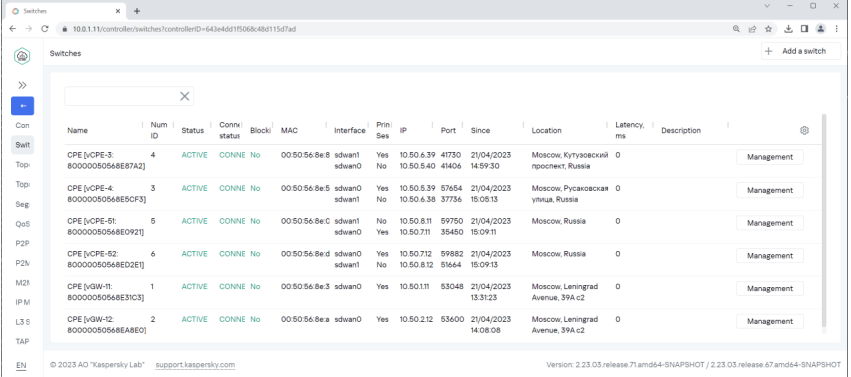Open Management for vCPE-3

tap(770, 157)
